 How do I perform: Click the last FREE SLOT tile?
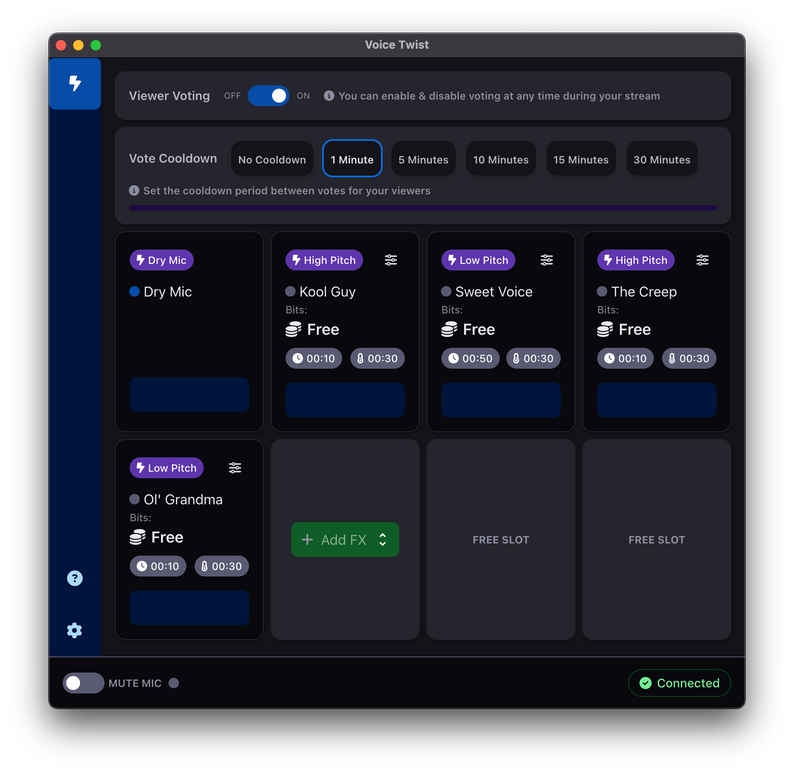tap(657, 540)
